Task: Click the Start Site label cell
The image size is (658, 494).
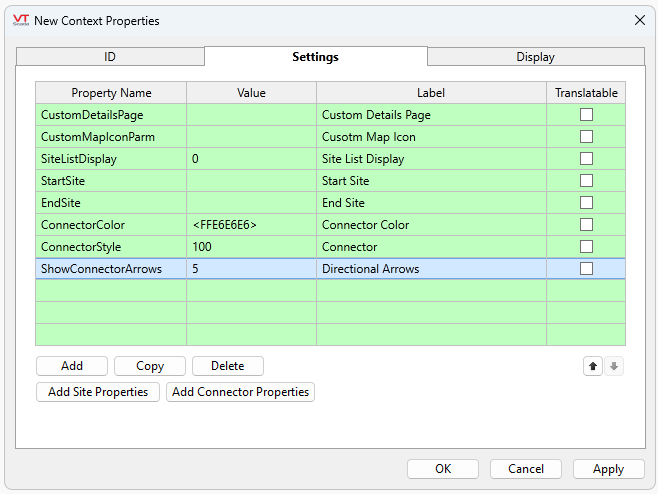Action: [x=431, y=181]
